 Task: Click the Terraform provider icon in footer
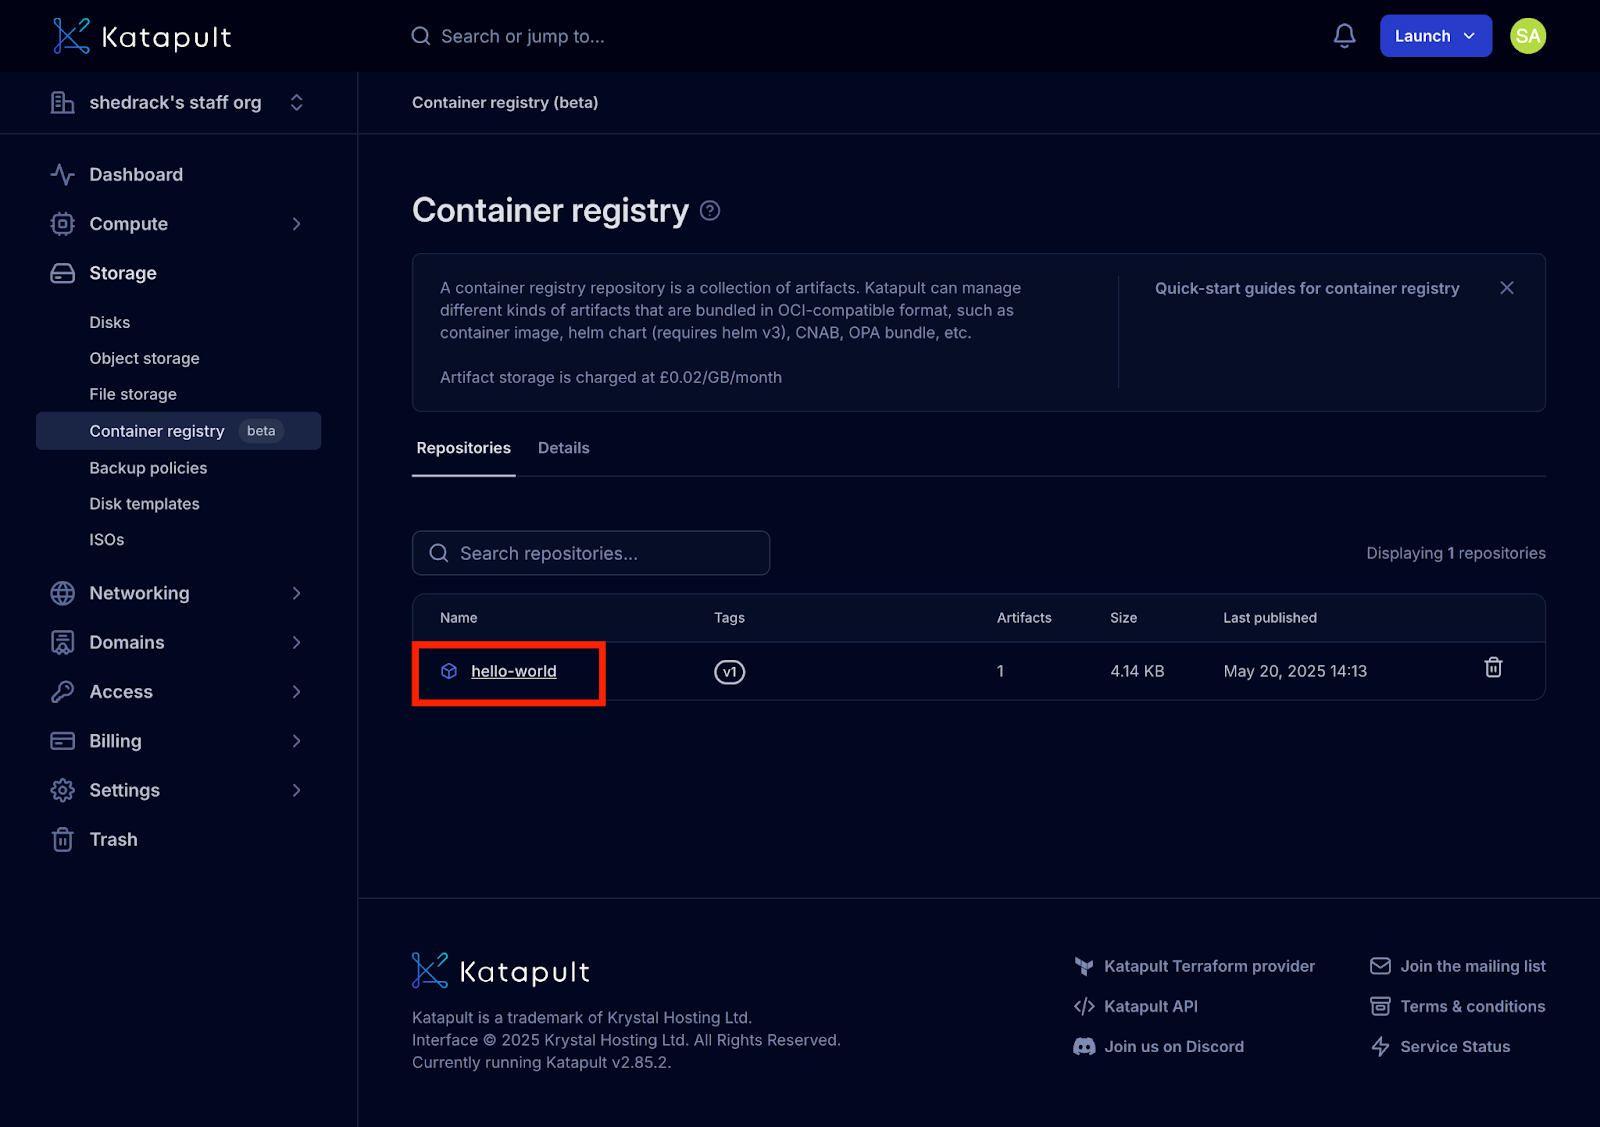point(1084,966)
